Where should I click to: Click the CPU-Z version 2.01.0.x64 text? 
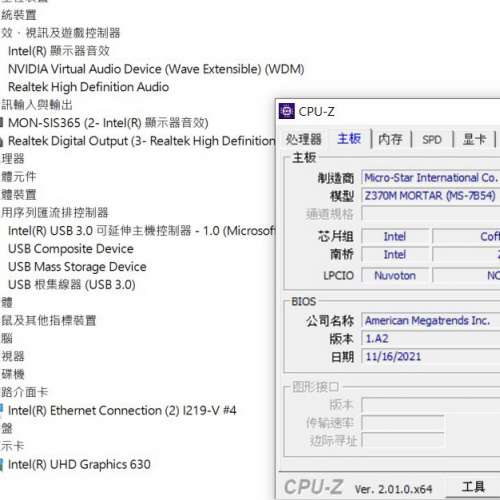(393, 489)
